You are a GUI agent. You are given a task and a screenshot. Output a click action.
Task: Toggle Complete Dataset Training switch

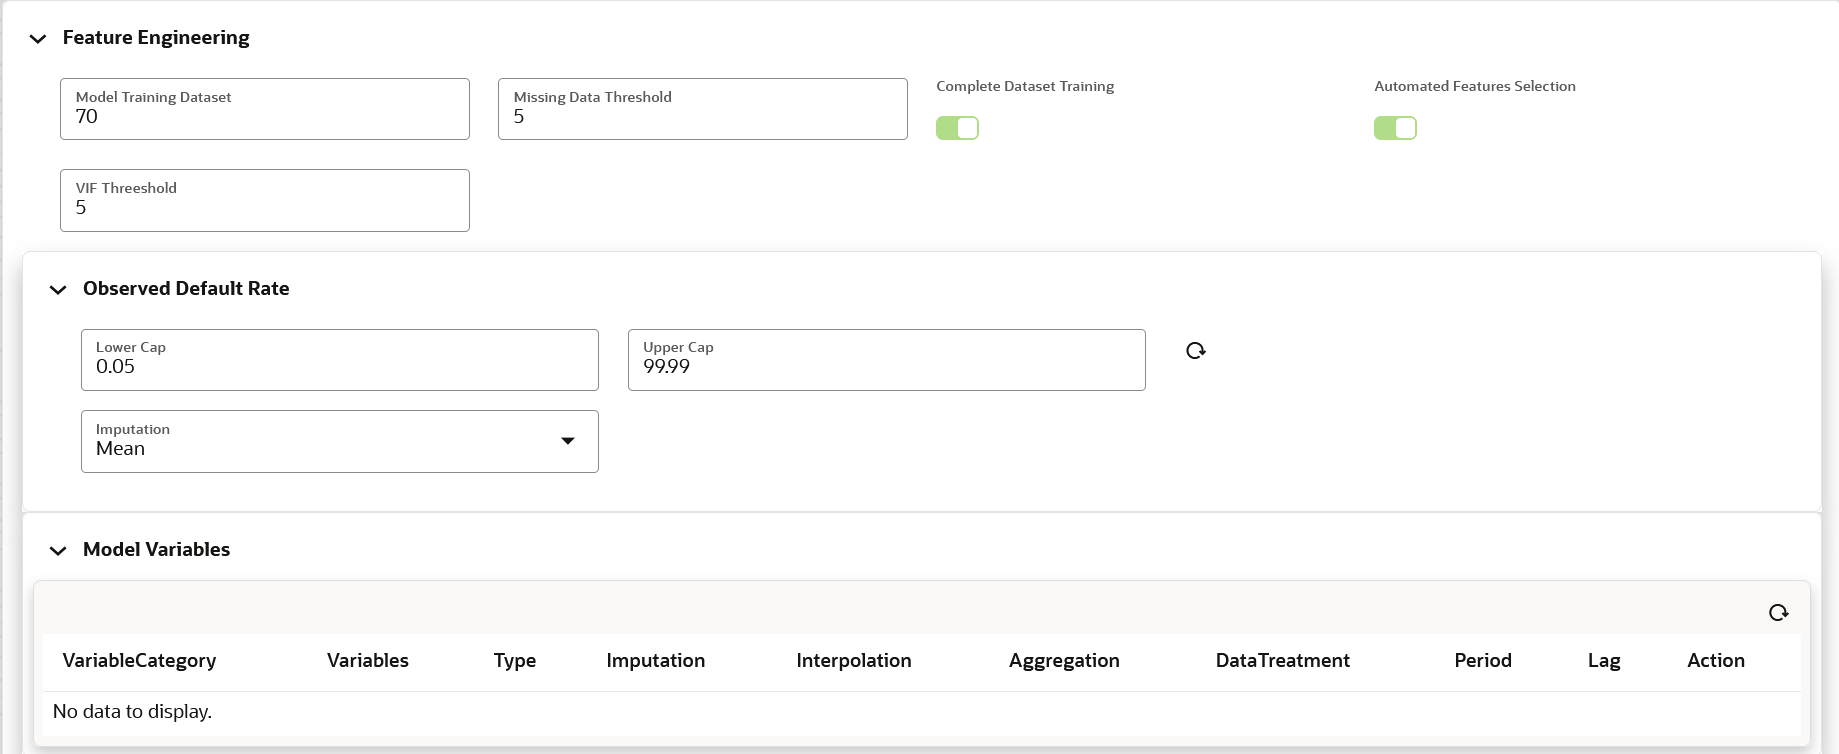coord(957,128)
